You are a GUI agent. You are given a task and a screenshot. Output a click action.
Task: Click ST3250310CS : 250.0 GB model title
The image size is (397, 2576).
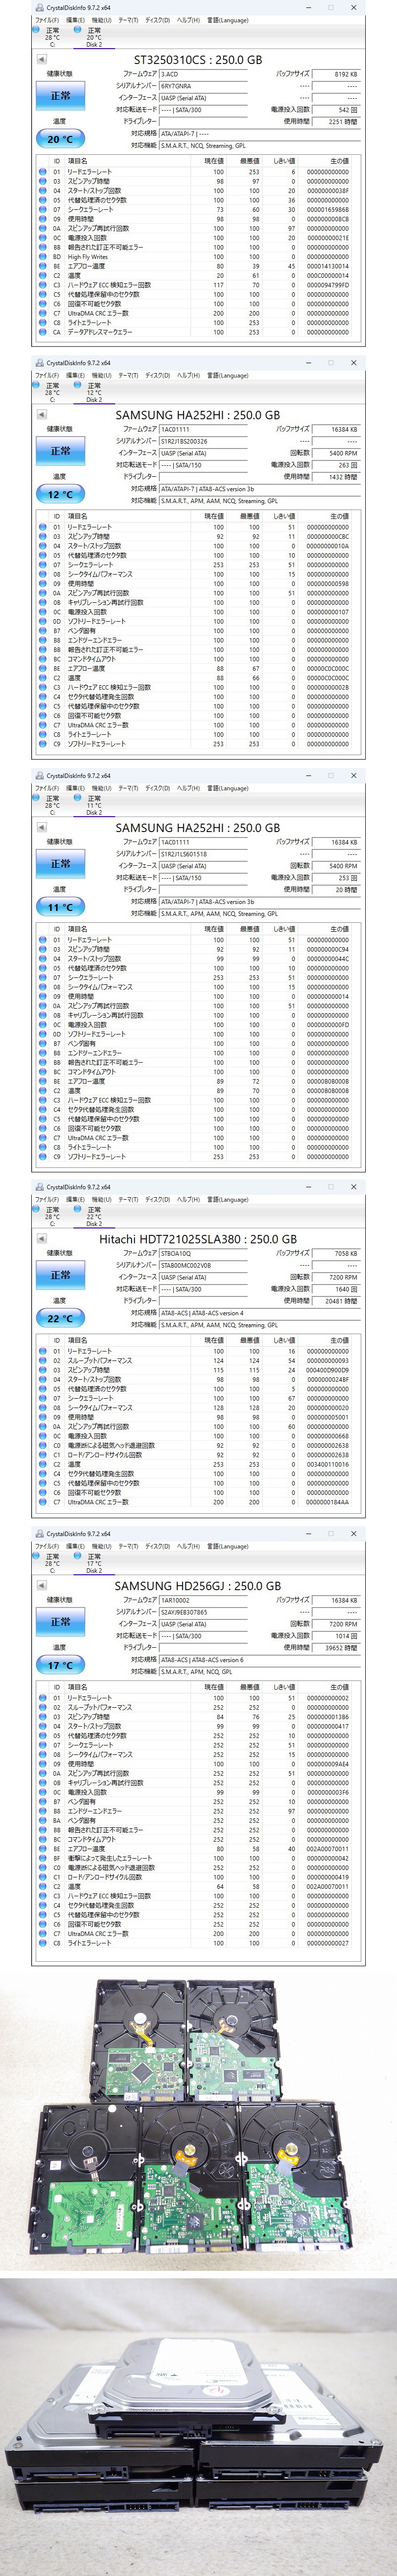click(198, 60)
